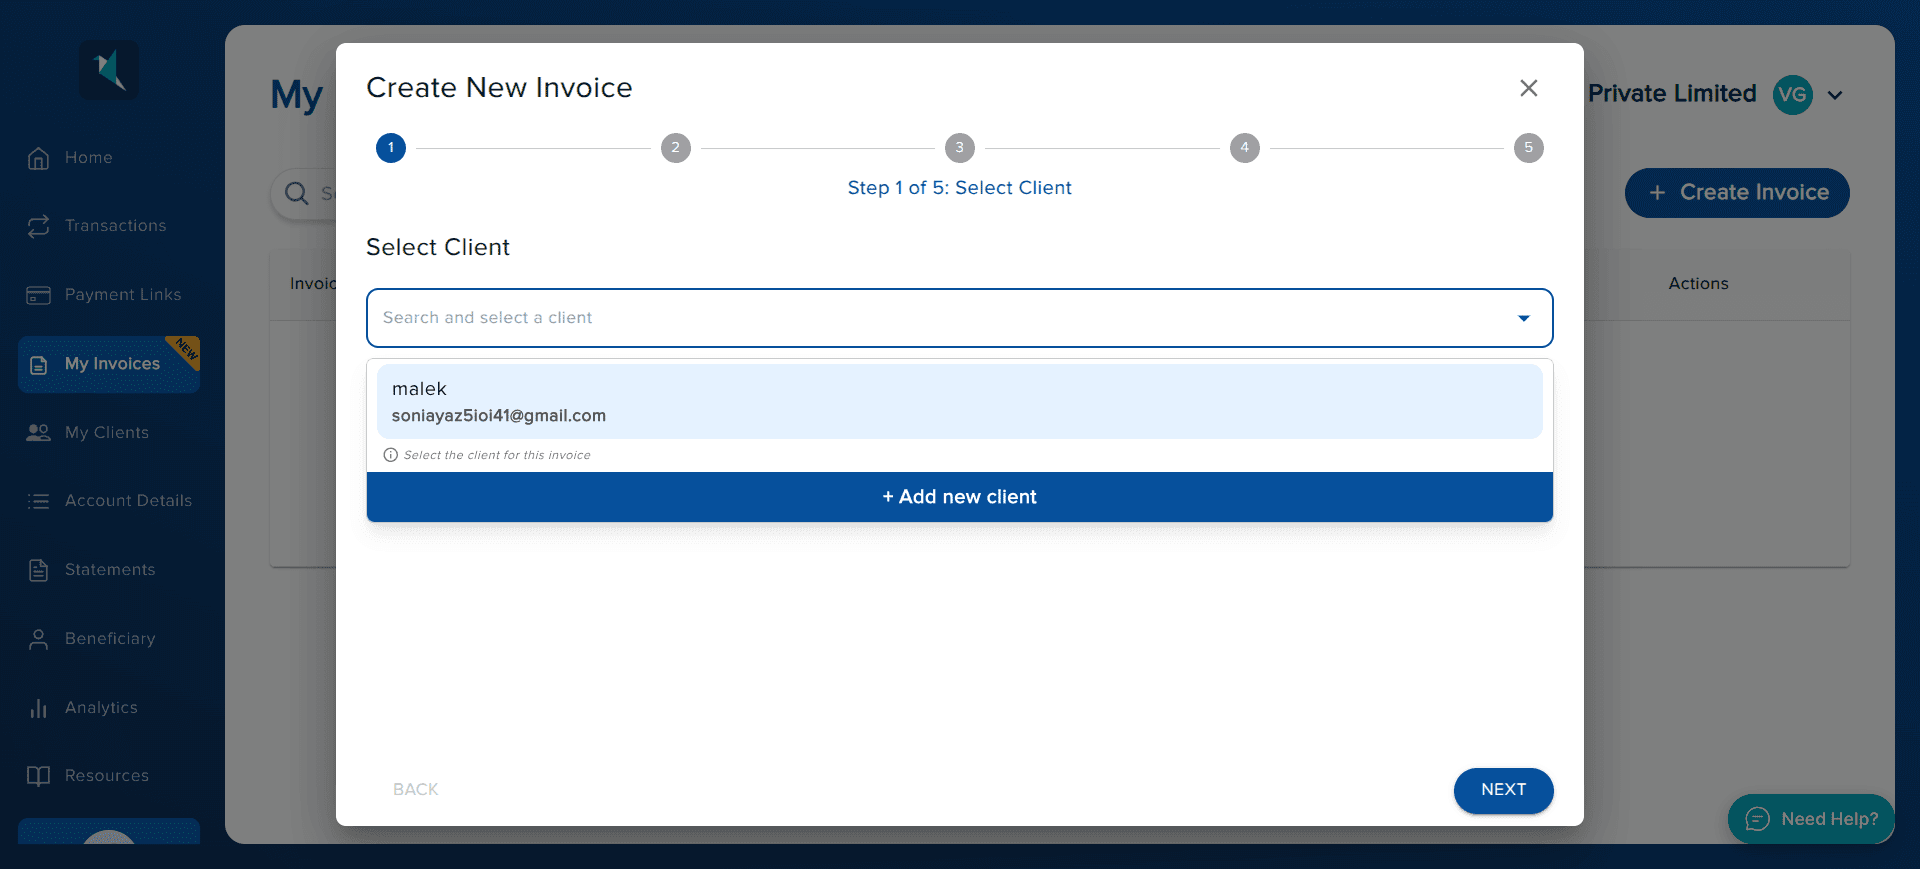
Task: Open Account Details in sidebar
Action: pos(128,501)
